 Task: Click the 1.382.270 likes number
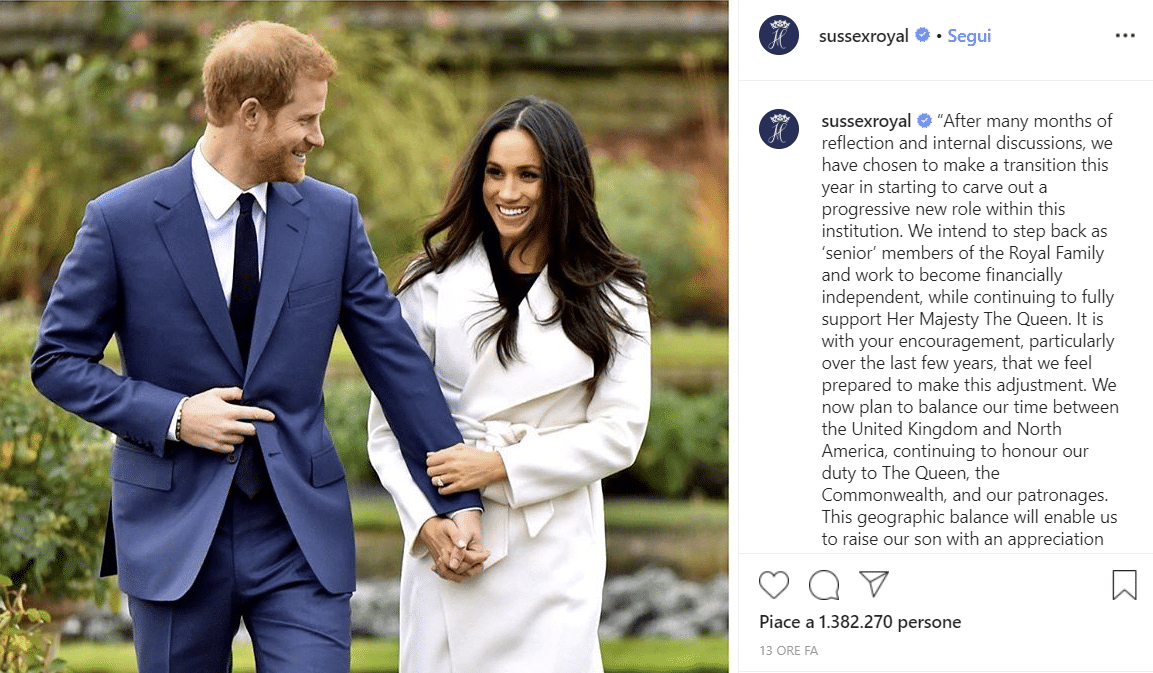[855, 622]
